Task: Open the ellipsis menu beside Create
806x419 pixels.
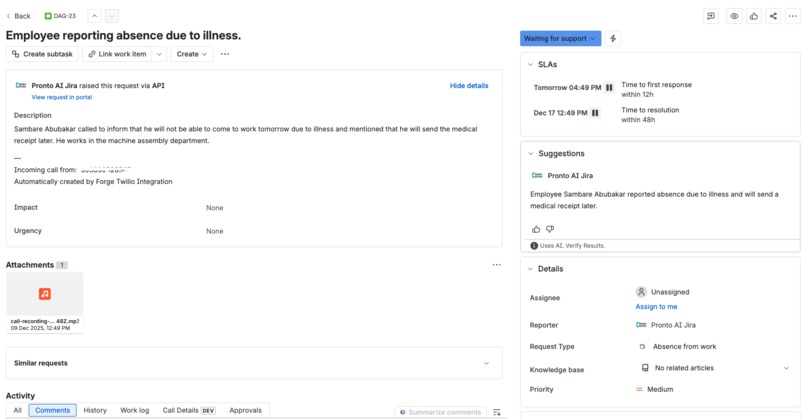Action: [225, 54]
